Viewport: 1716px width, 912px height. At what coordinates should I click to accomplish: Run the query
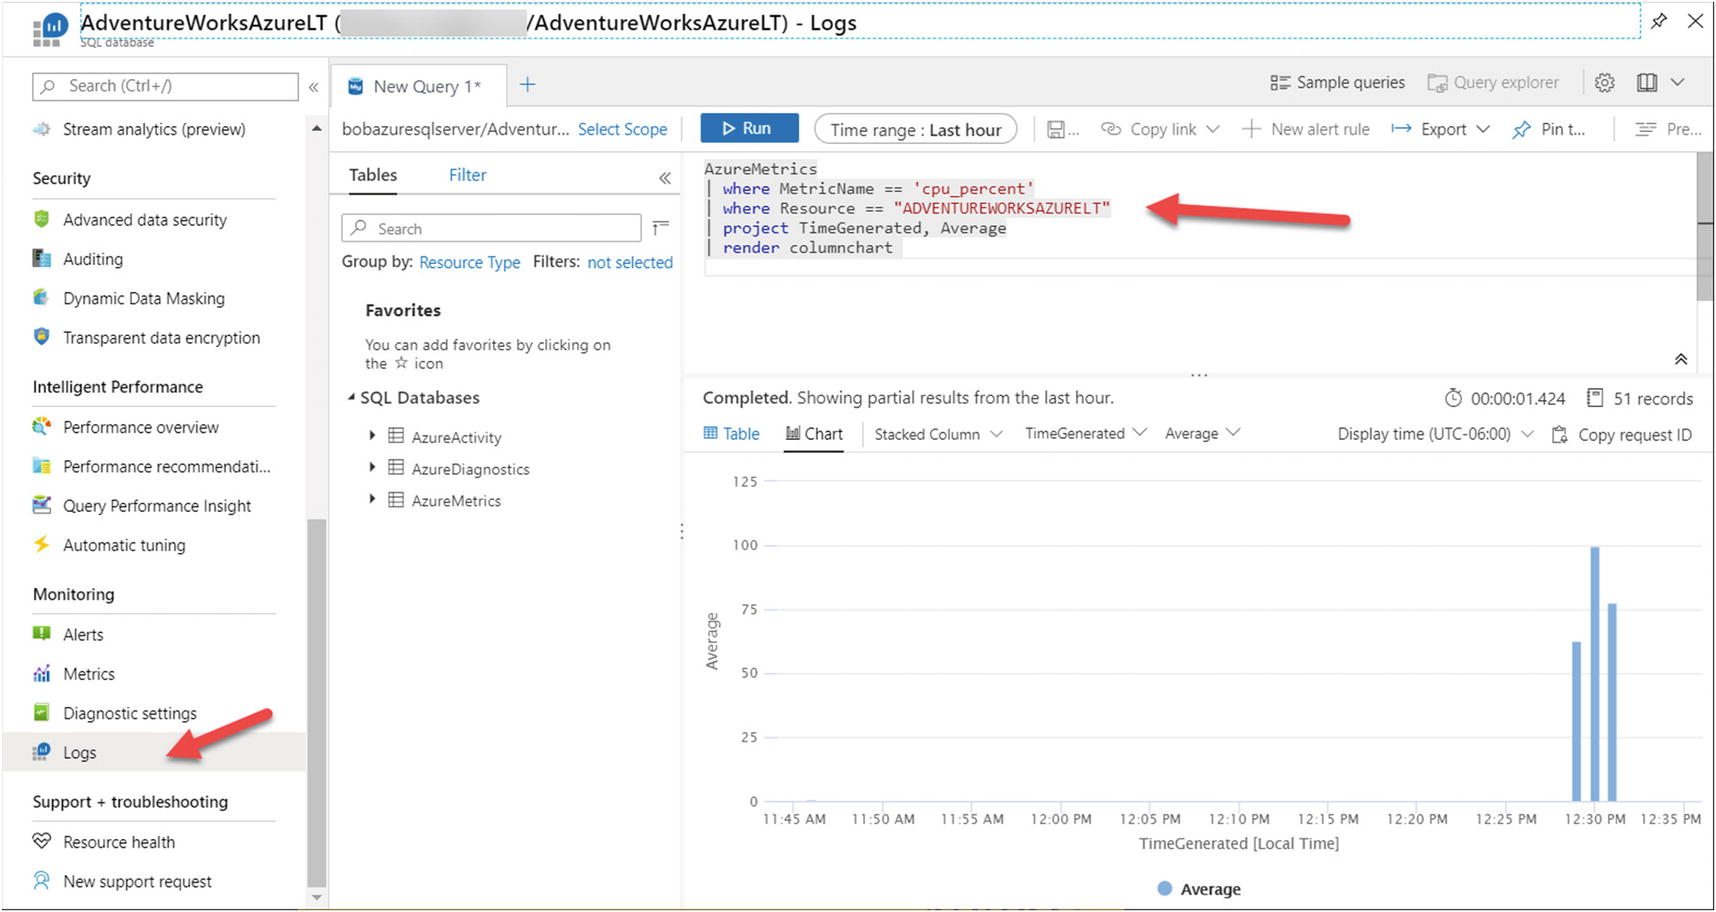749,128
